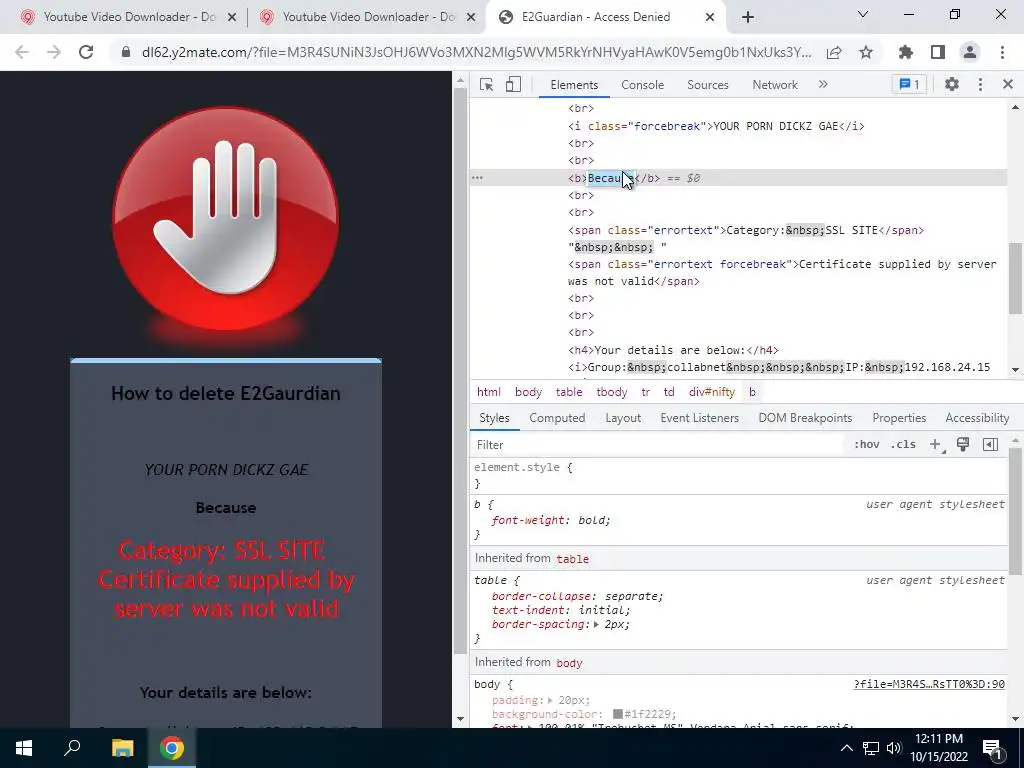Expand the border-spacing property triangle
This screenshot has width=1024, height=768.
(596, 624)
